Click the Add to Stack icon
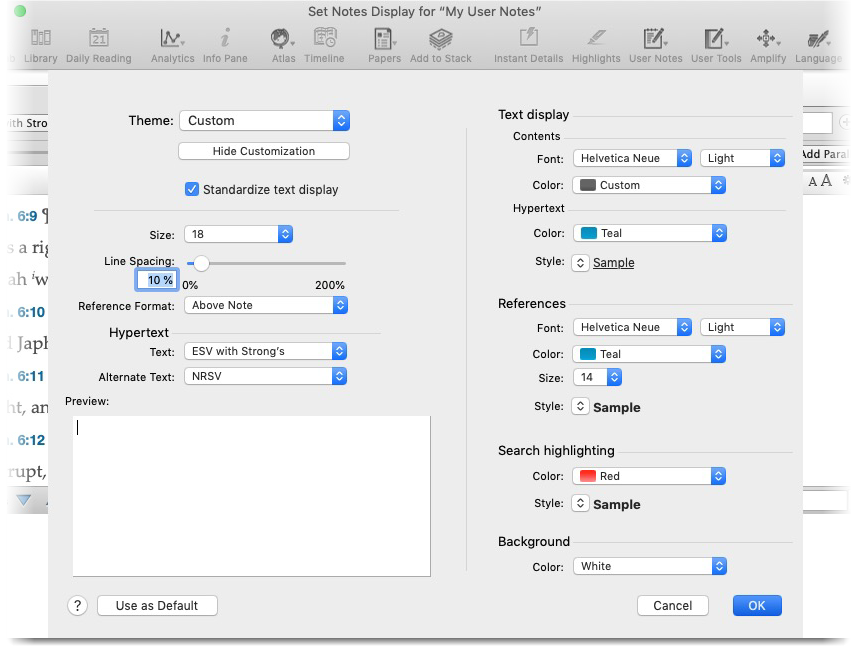The image size is (858, 652). pyautogui.click(x=440, y=39)
